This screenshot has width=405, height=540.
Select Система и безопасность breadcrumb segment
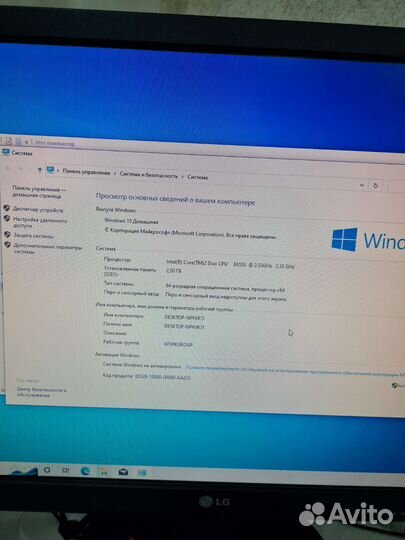point(149,175)
